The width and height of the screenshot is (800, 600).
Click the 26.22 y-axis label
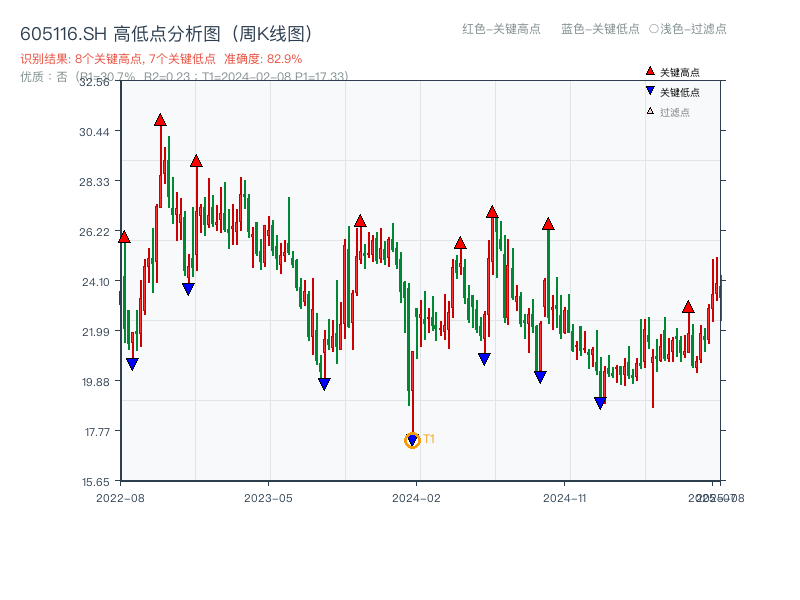pos(94,232)
